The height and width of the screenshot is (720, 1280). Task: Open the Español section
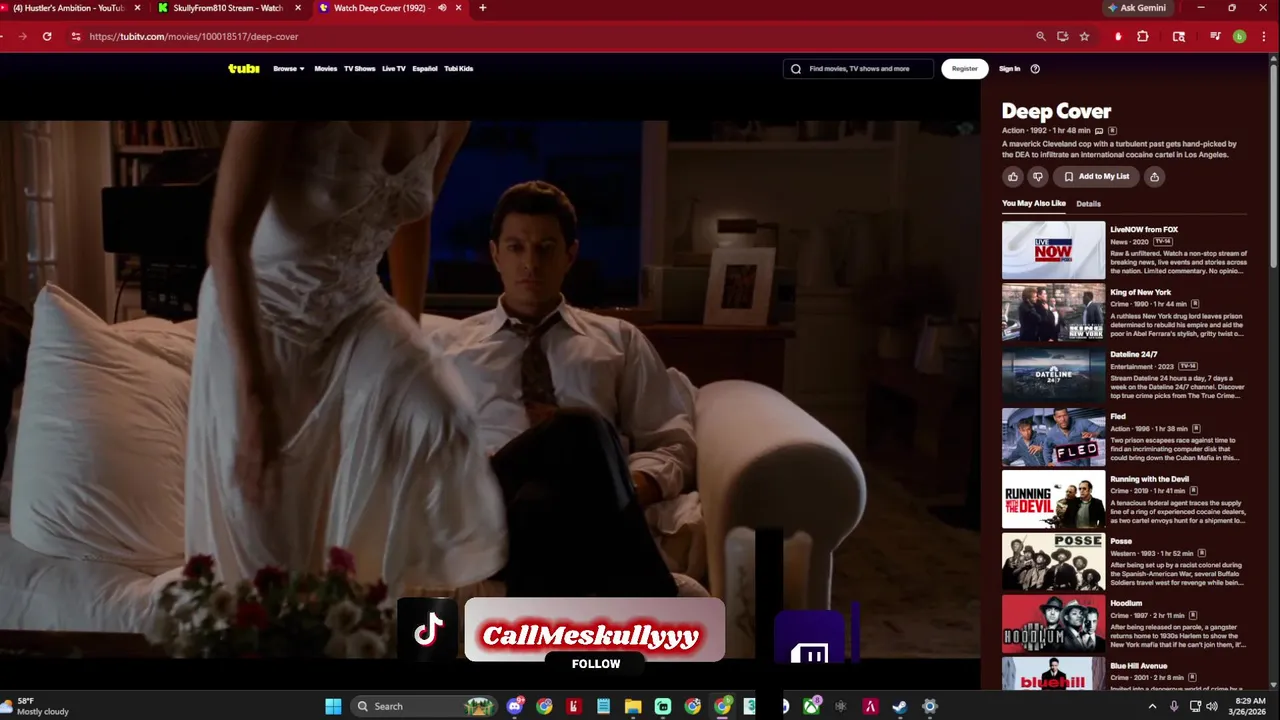tap(425, 69)
